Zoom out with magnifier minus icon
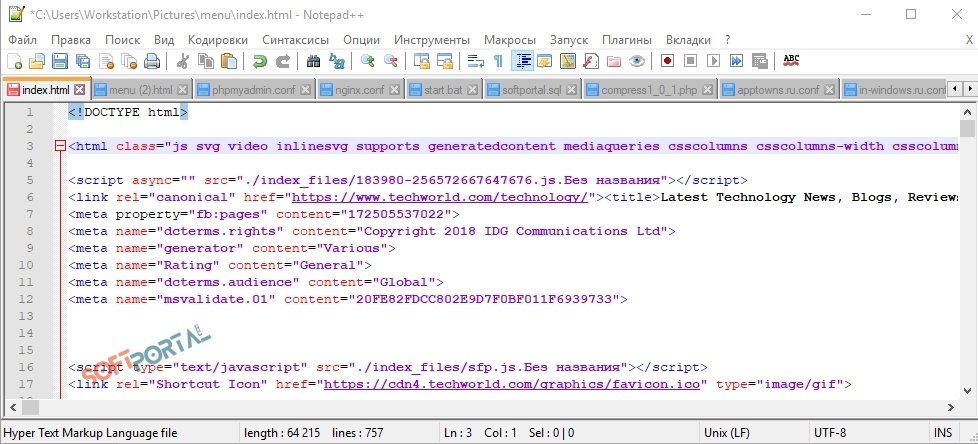Image resolution: width=978 pixels, height=444 pixels. pyautogui.click(x=390, y=61)
